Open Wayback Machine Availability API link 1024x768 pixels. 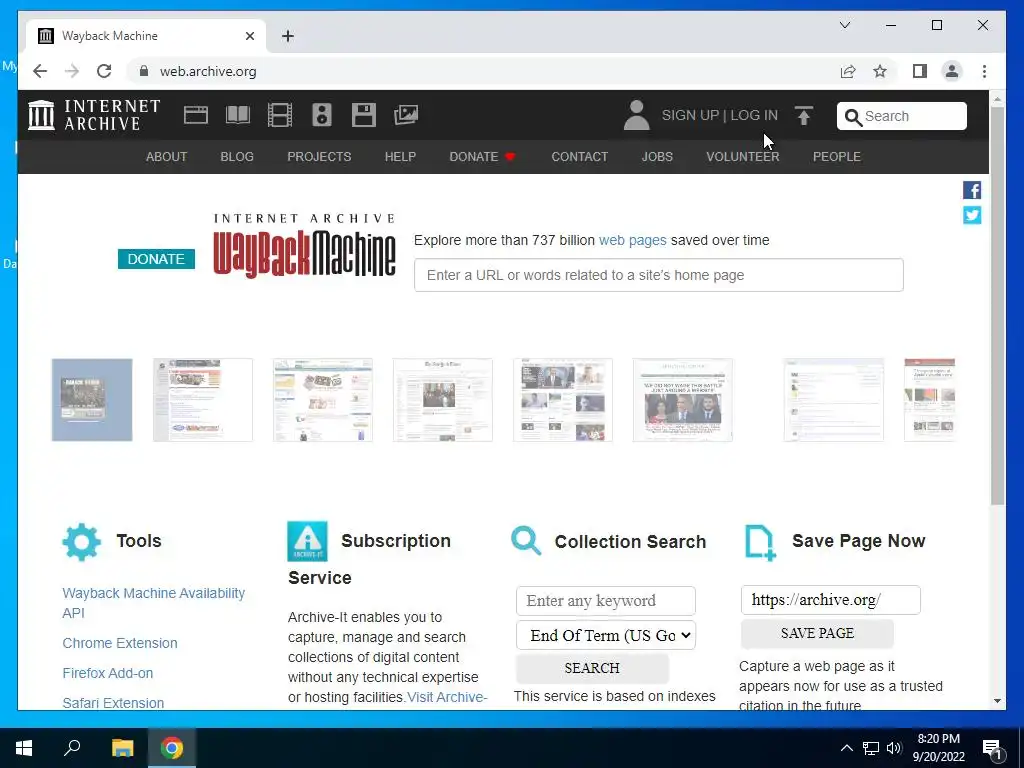coord(153,603)
